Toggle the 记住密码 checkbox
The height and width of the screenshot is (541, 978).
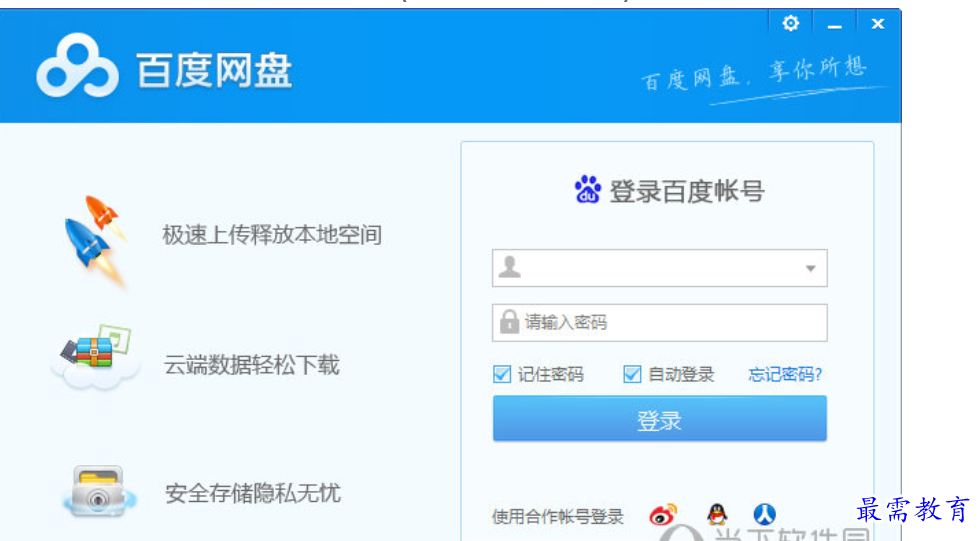[502, 374]
